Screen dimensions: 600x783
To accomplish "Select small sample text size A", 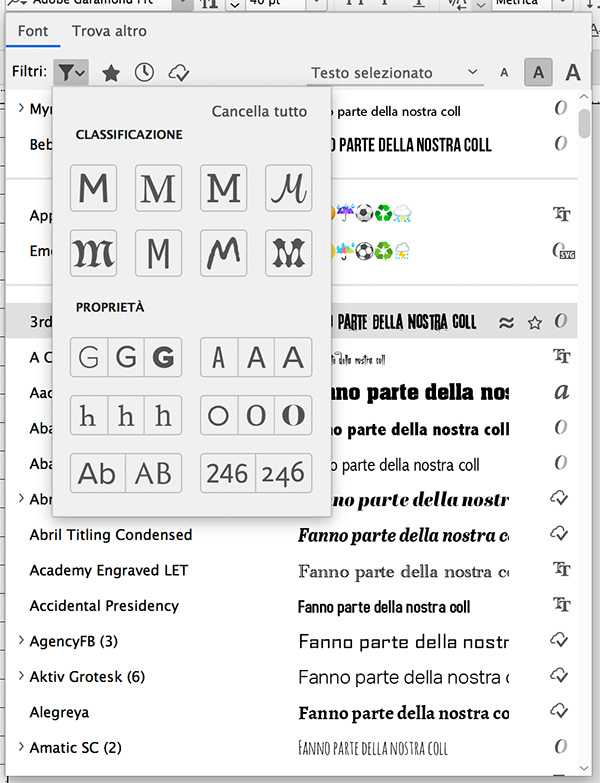I will pos(504,73).
